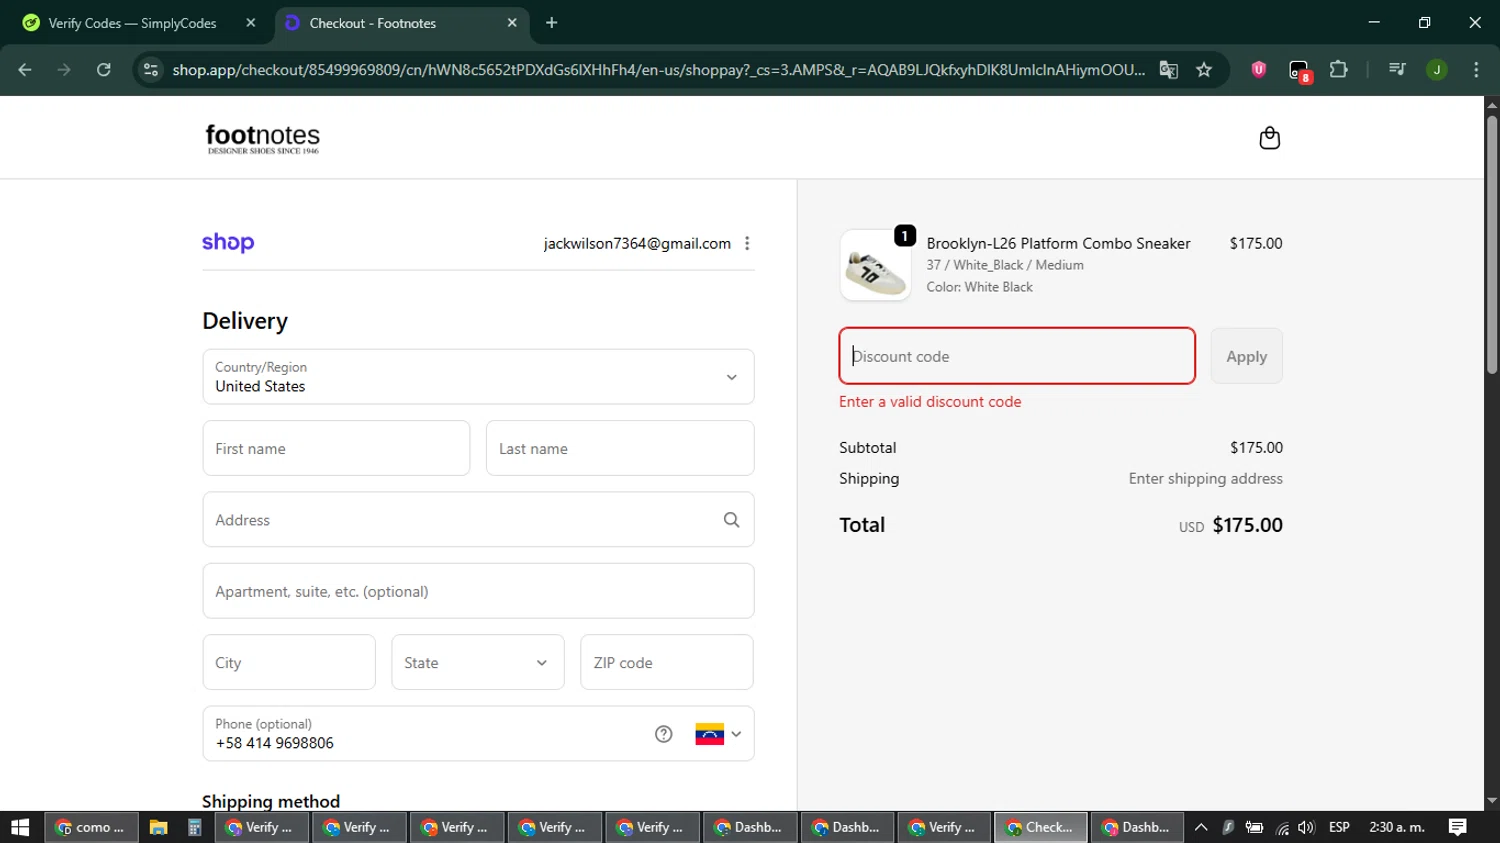Open account options menu beside the email
Image resolution: width=1500 pixels, height=843 pixels.
pos(747,243)
